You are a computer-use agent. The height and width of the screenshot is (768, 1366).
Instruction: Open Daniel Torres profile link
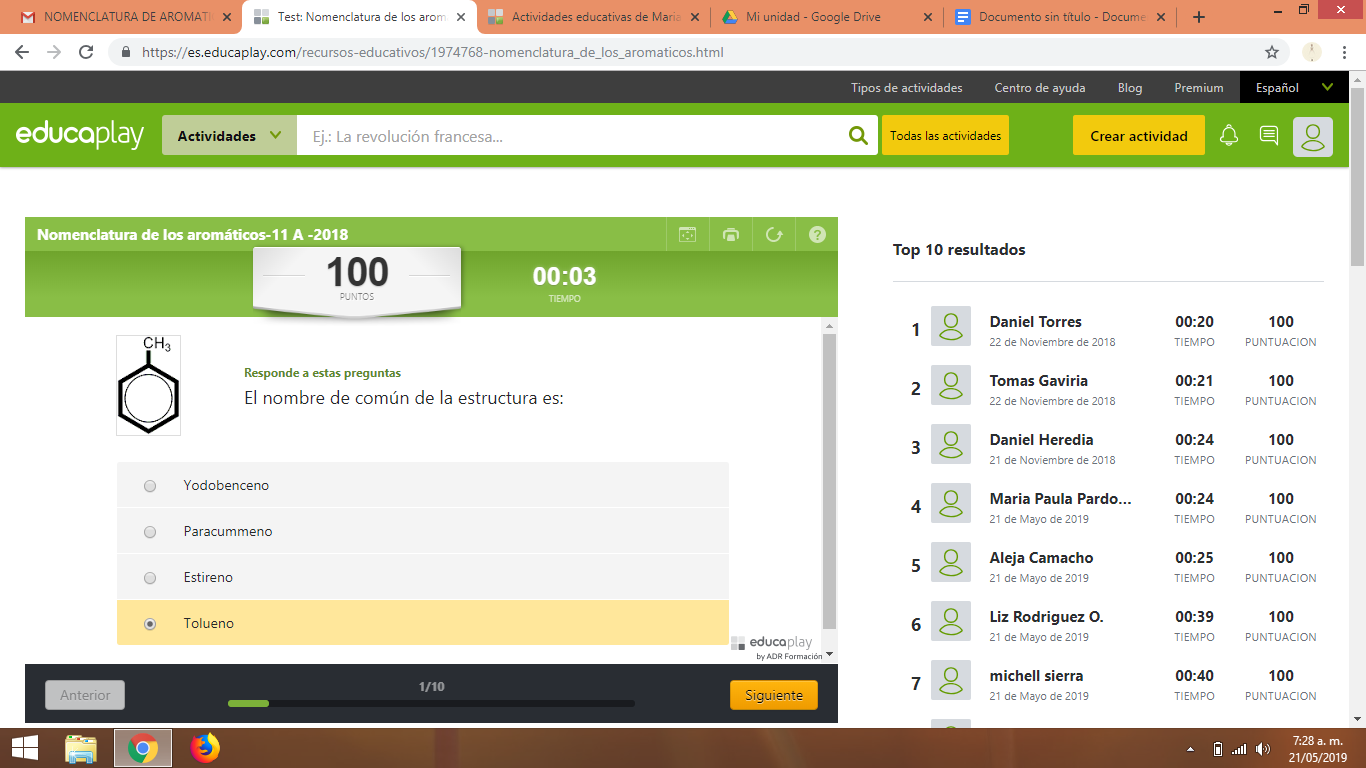[1036, 321]
